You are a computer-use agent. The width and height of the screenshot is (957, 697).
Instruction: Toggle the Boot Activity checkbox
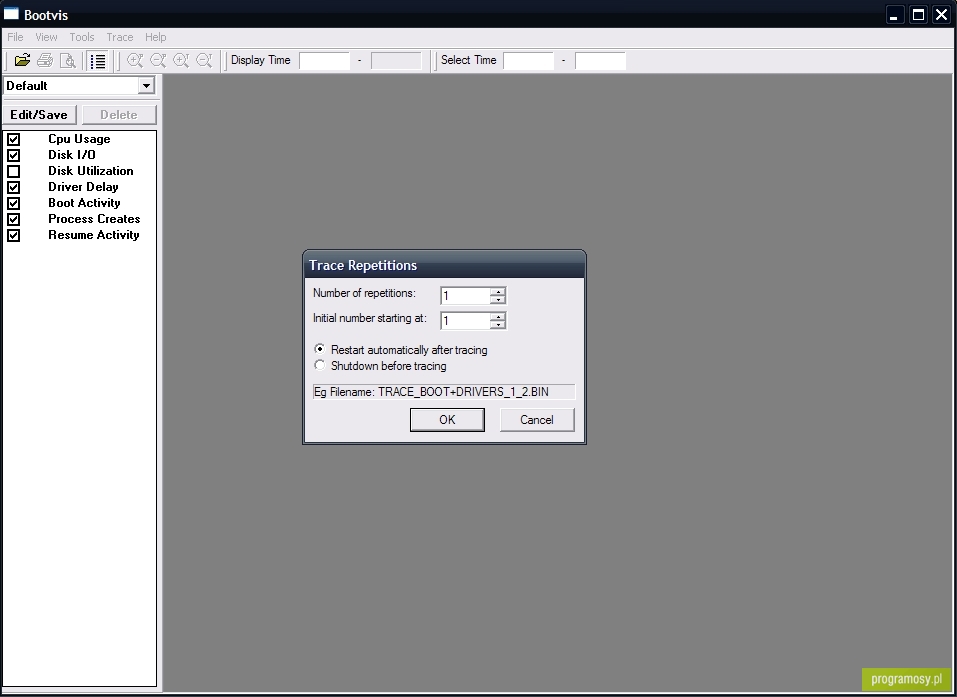pyautogui.click(x=13, y=203)
